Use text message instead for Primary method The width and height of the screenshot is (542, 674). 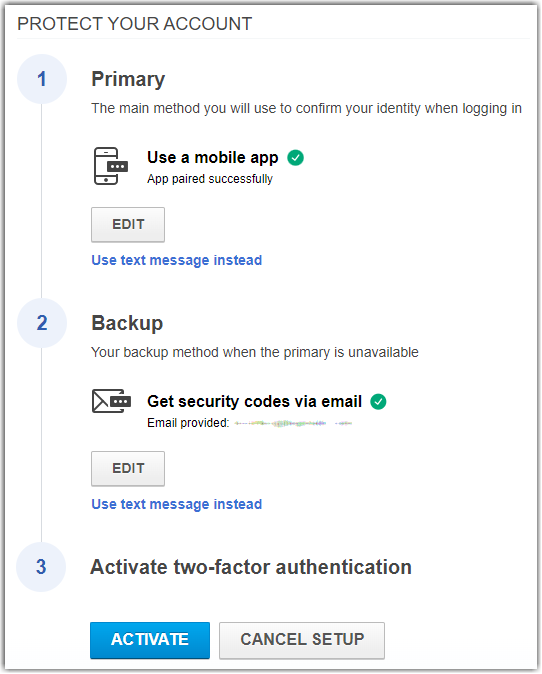[177, 260]
